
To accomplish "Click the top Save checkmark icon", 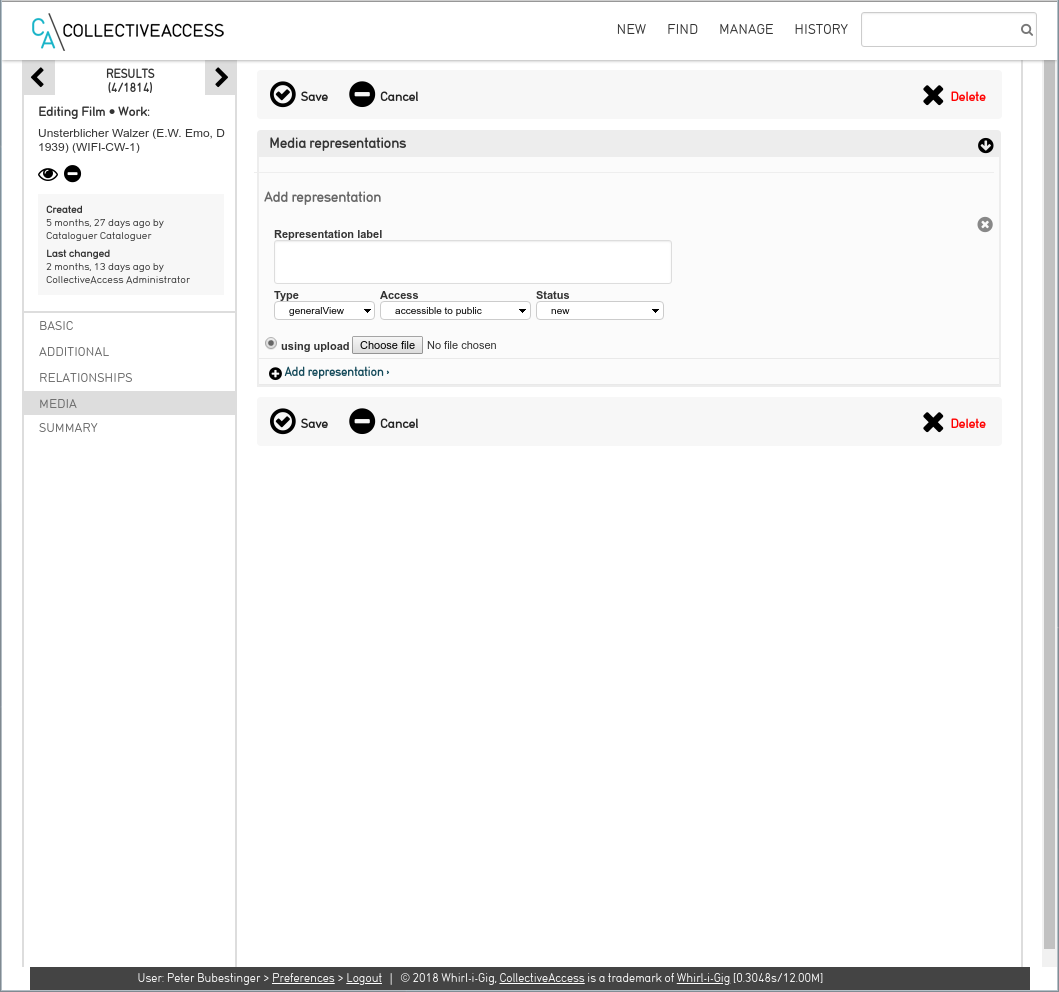I will tap(283, 95).
